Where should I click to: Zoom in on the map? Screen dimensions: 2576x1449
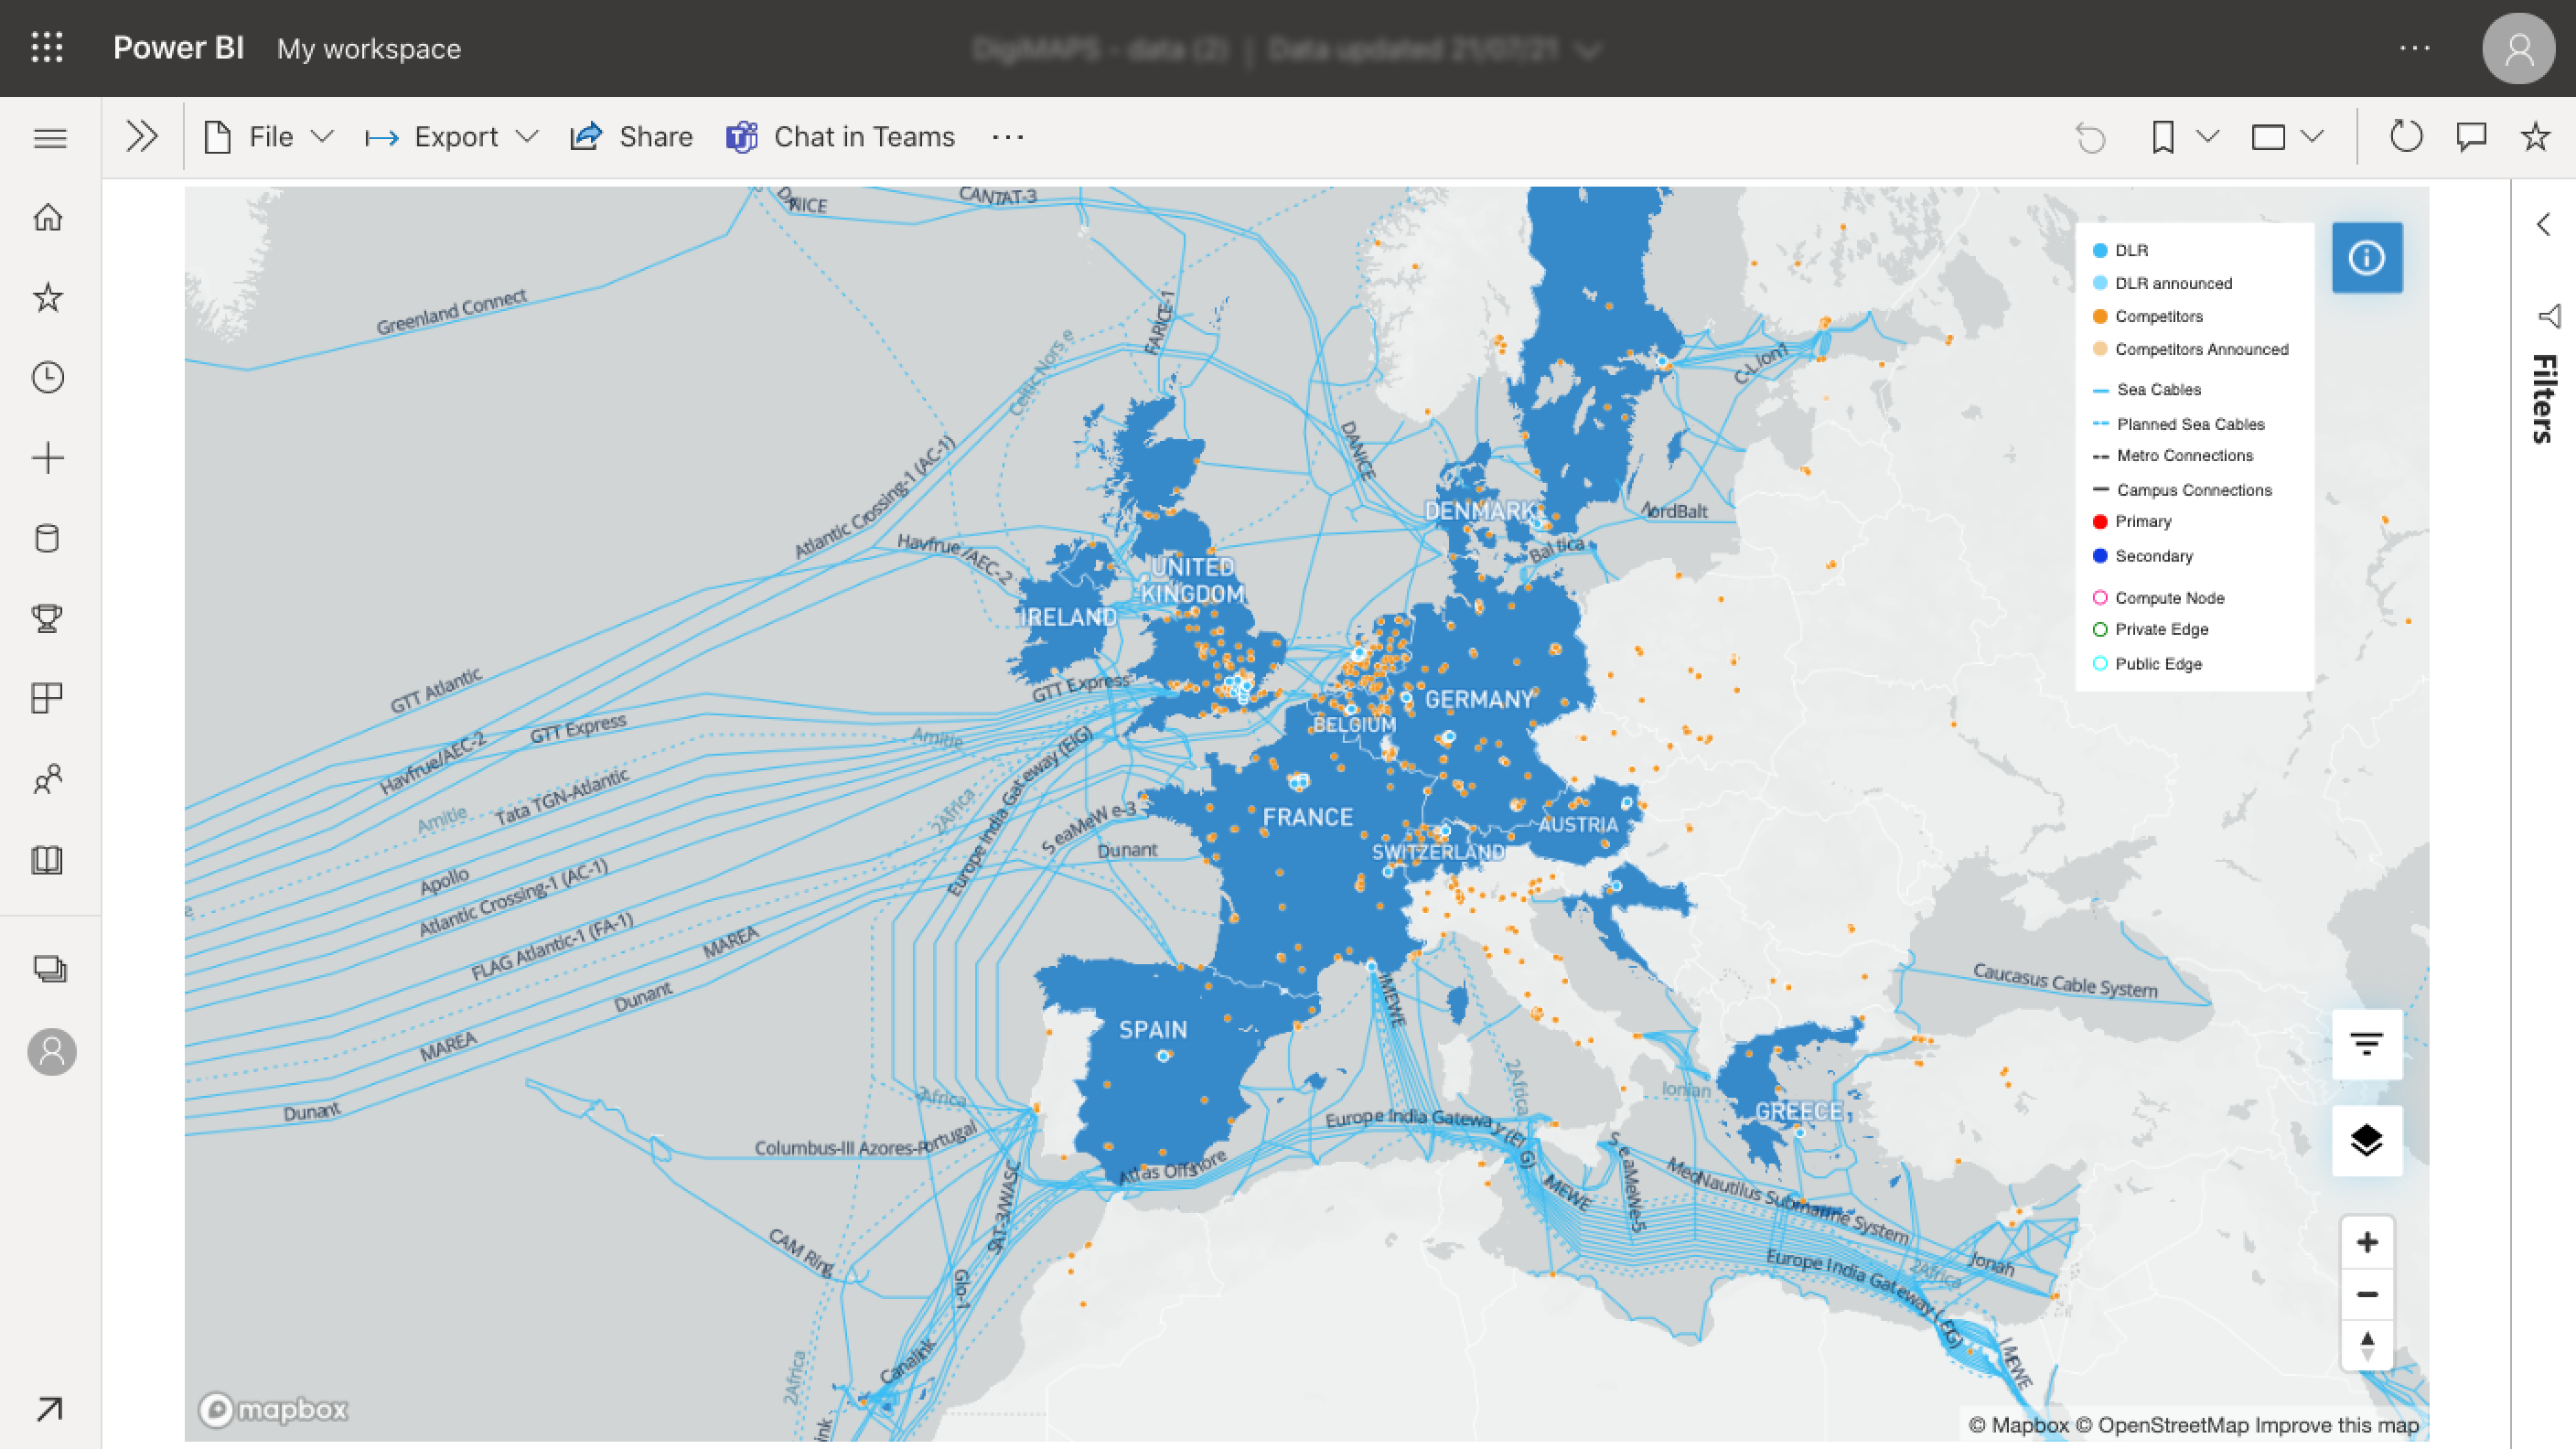coord(2367,1242)
